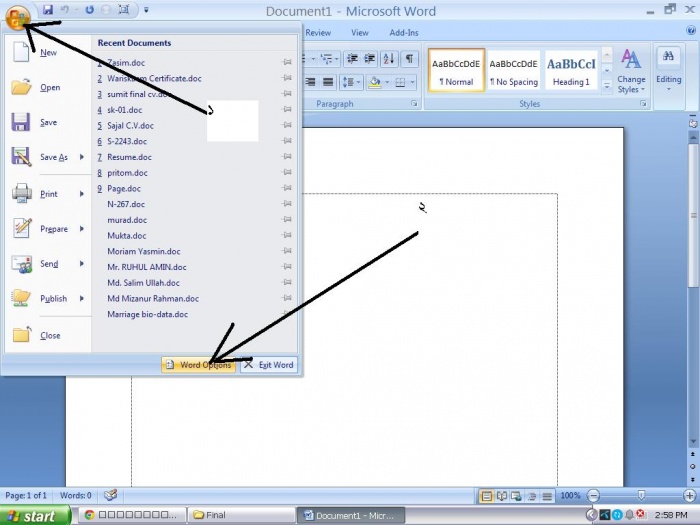Click the Undo icon in Quick Access Toolbar
The image size is (700, 525).
[65, 10]
